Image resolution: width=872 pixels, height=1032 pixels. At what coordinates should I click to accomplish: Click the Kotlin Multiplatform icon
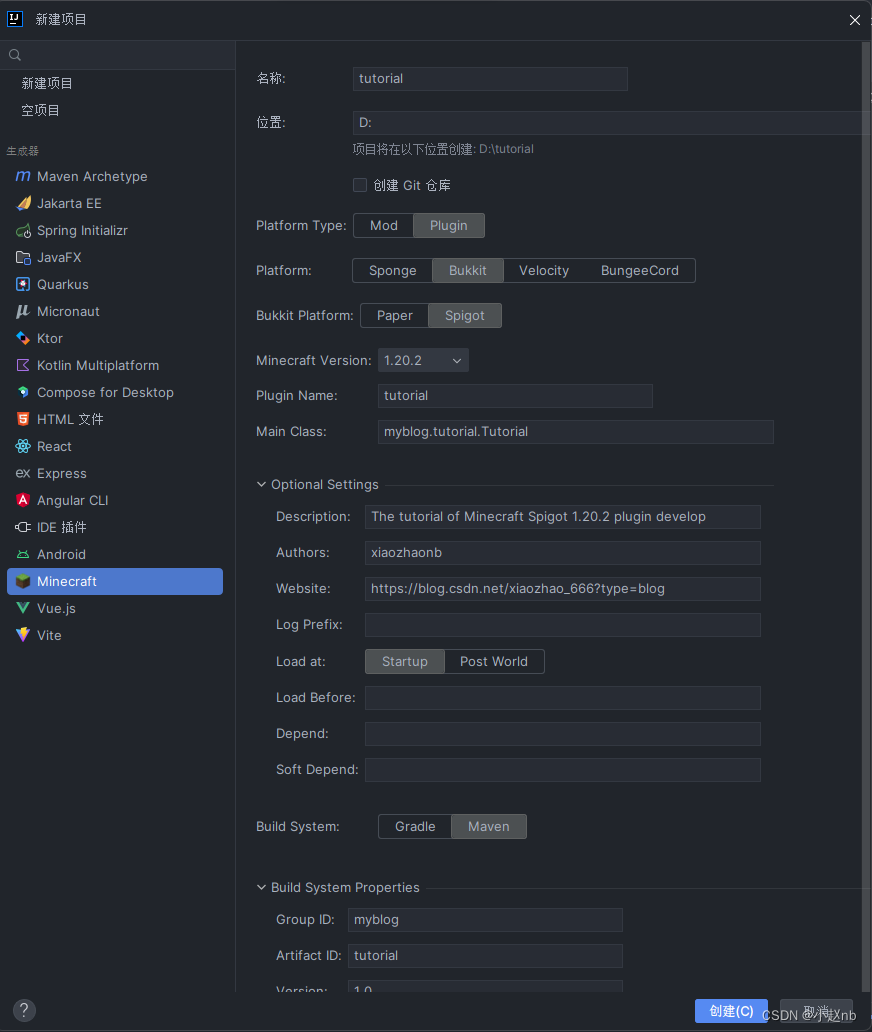pos(23,365)
